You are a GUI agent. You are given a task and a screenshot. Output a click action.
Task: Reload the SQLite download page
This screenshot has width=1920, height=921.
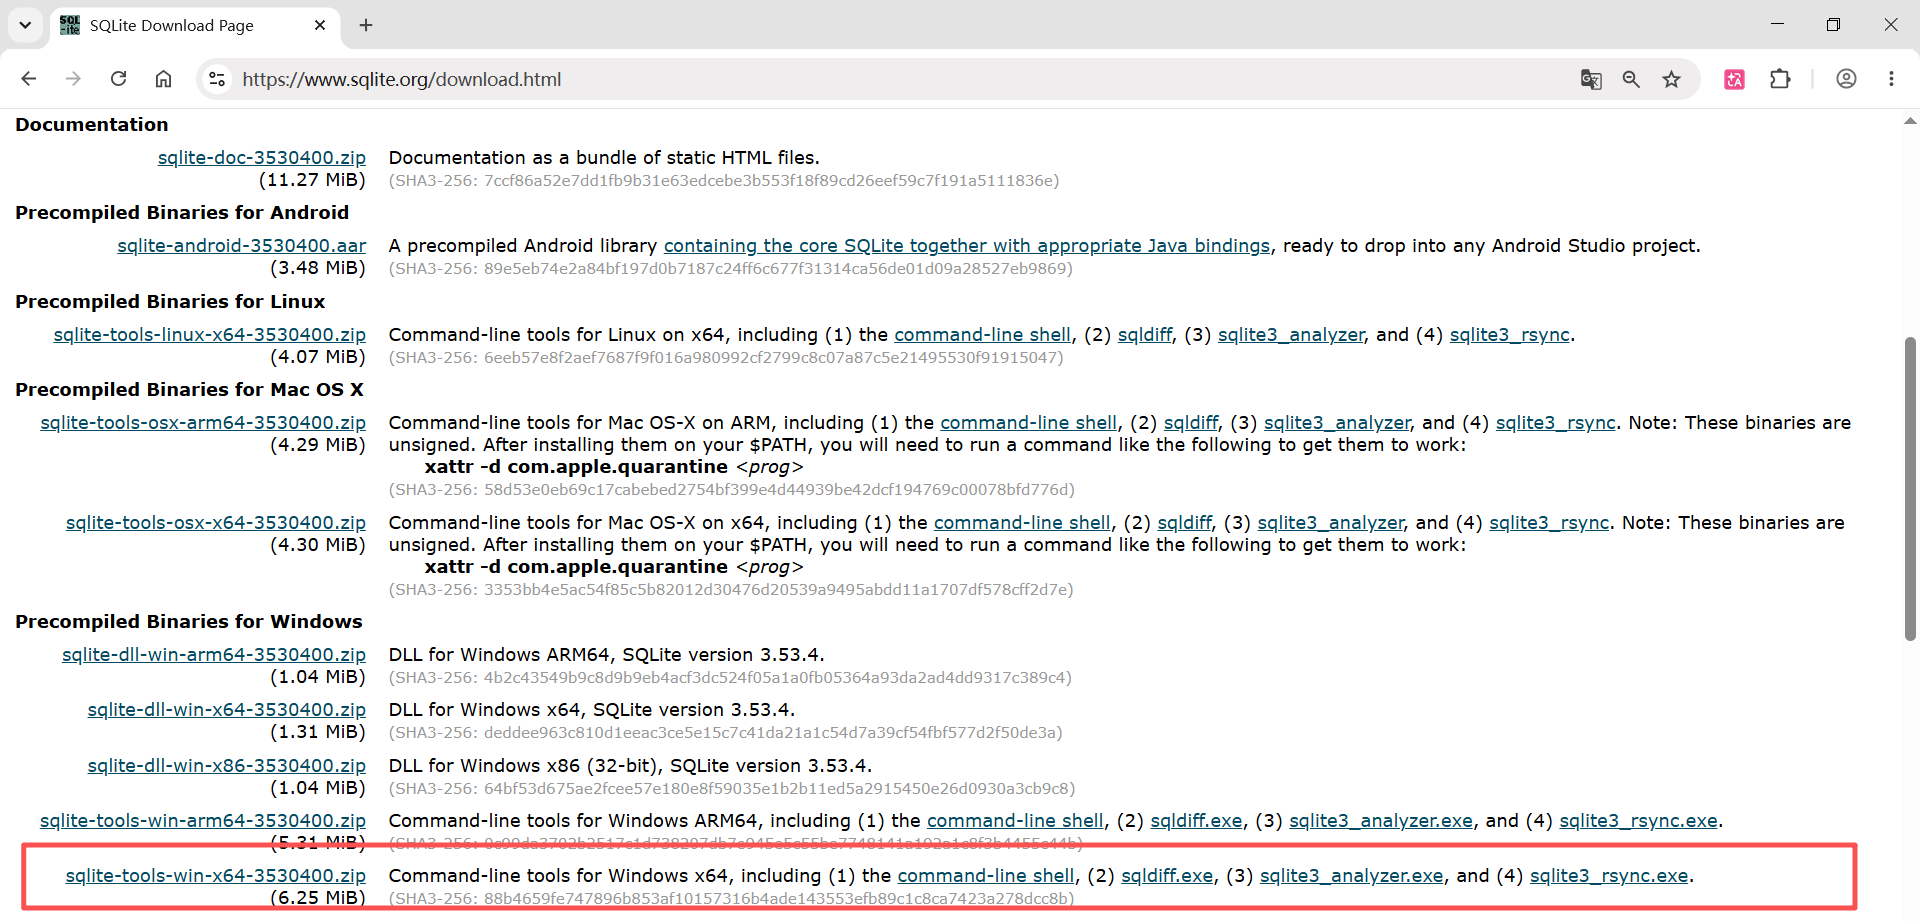tap(118, 79)
